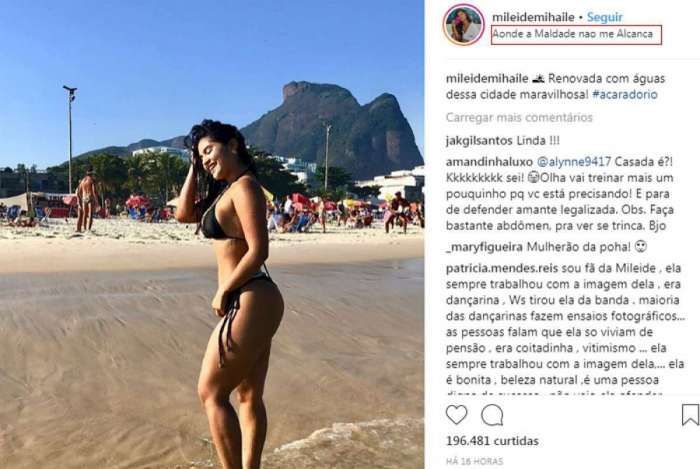Open patricia.mendes.reis commenter profile
700x469 pixels.
[x=496, y=268]
